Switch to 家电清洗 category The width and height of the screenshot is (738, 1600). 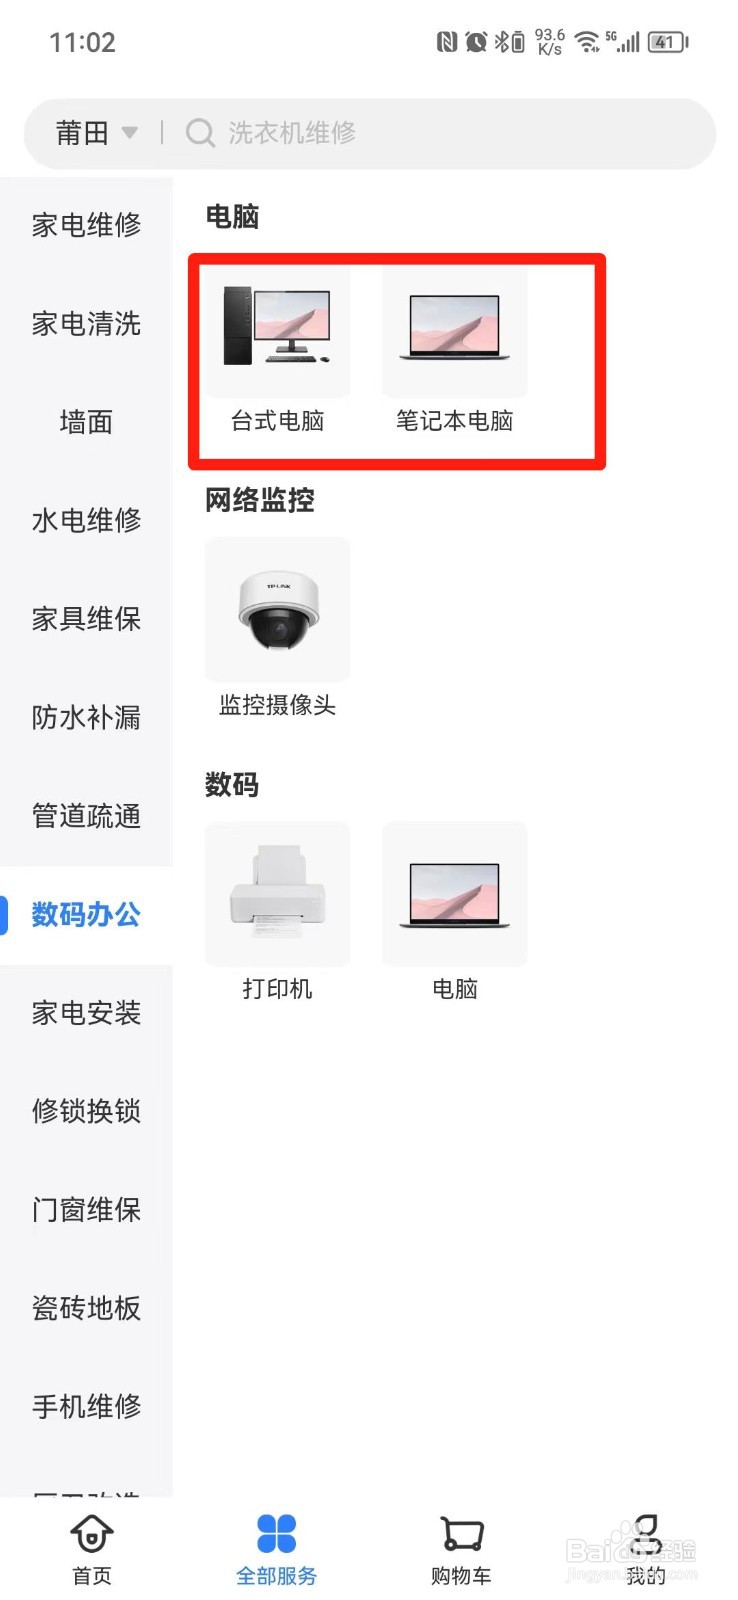coord(86,324)
